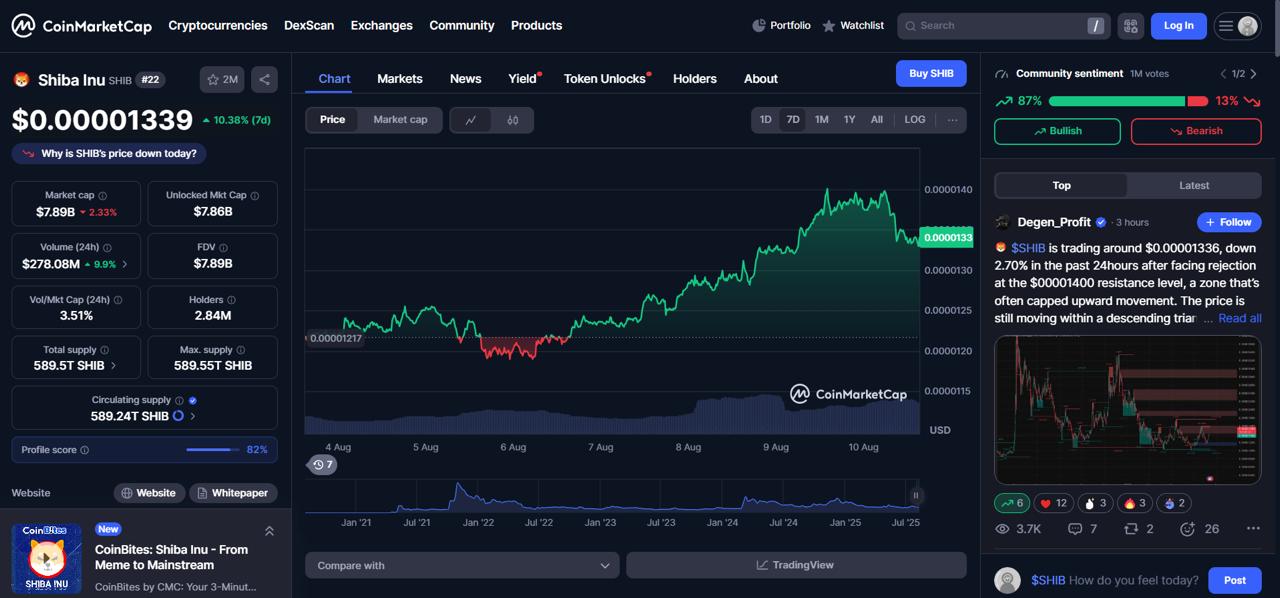Open the three-dot more chart options
1280x598 pixels.
pos(952,120)
